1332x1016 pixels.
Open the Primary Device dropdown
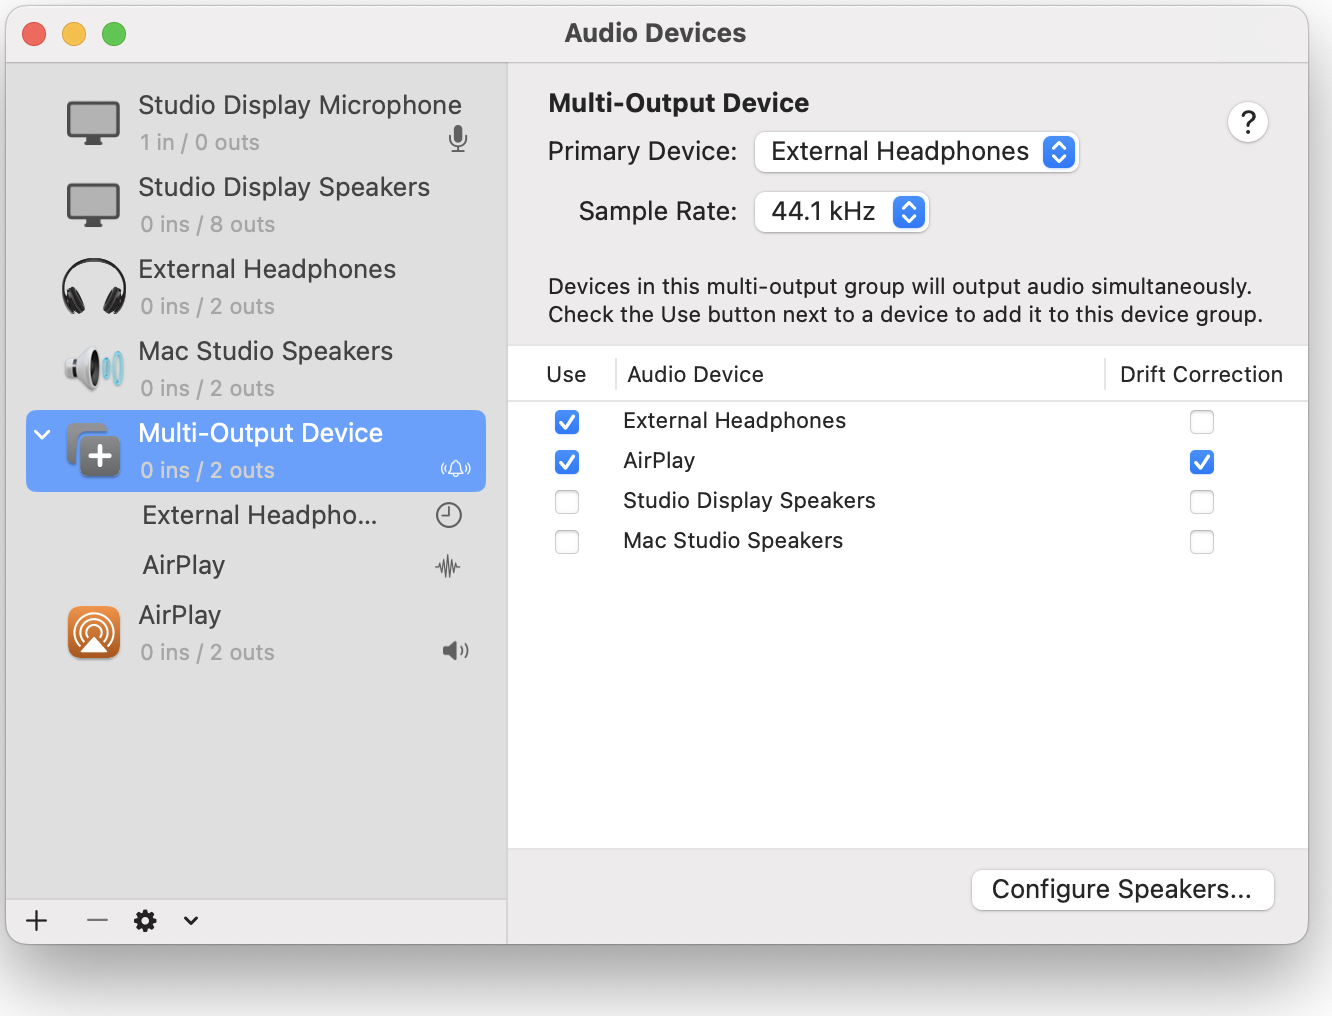click(916, 152)
